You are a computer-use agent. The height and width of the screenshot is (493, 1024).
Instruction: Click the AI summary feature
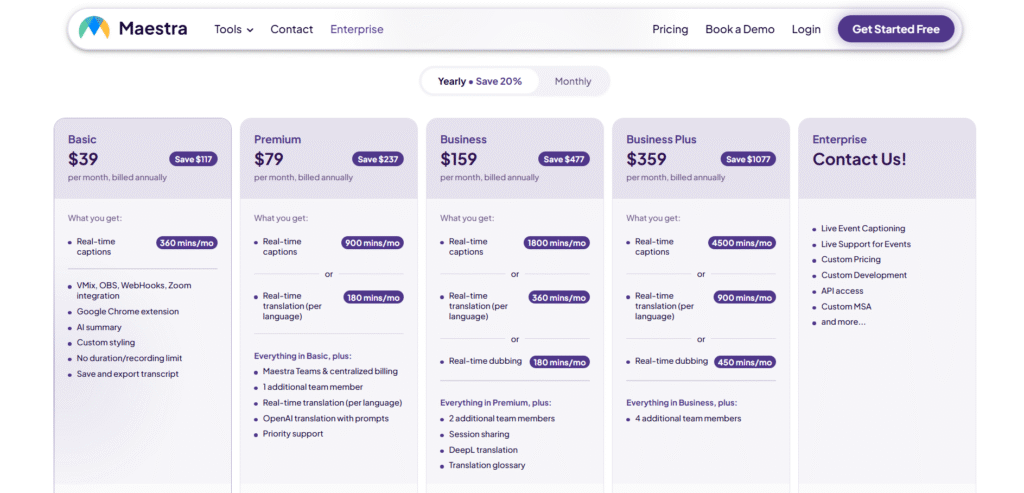tap(99, 327)
